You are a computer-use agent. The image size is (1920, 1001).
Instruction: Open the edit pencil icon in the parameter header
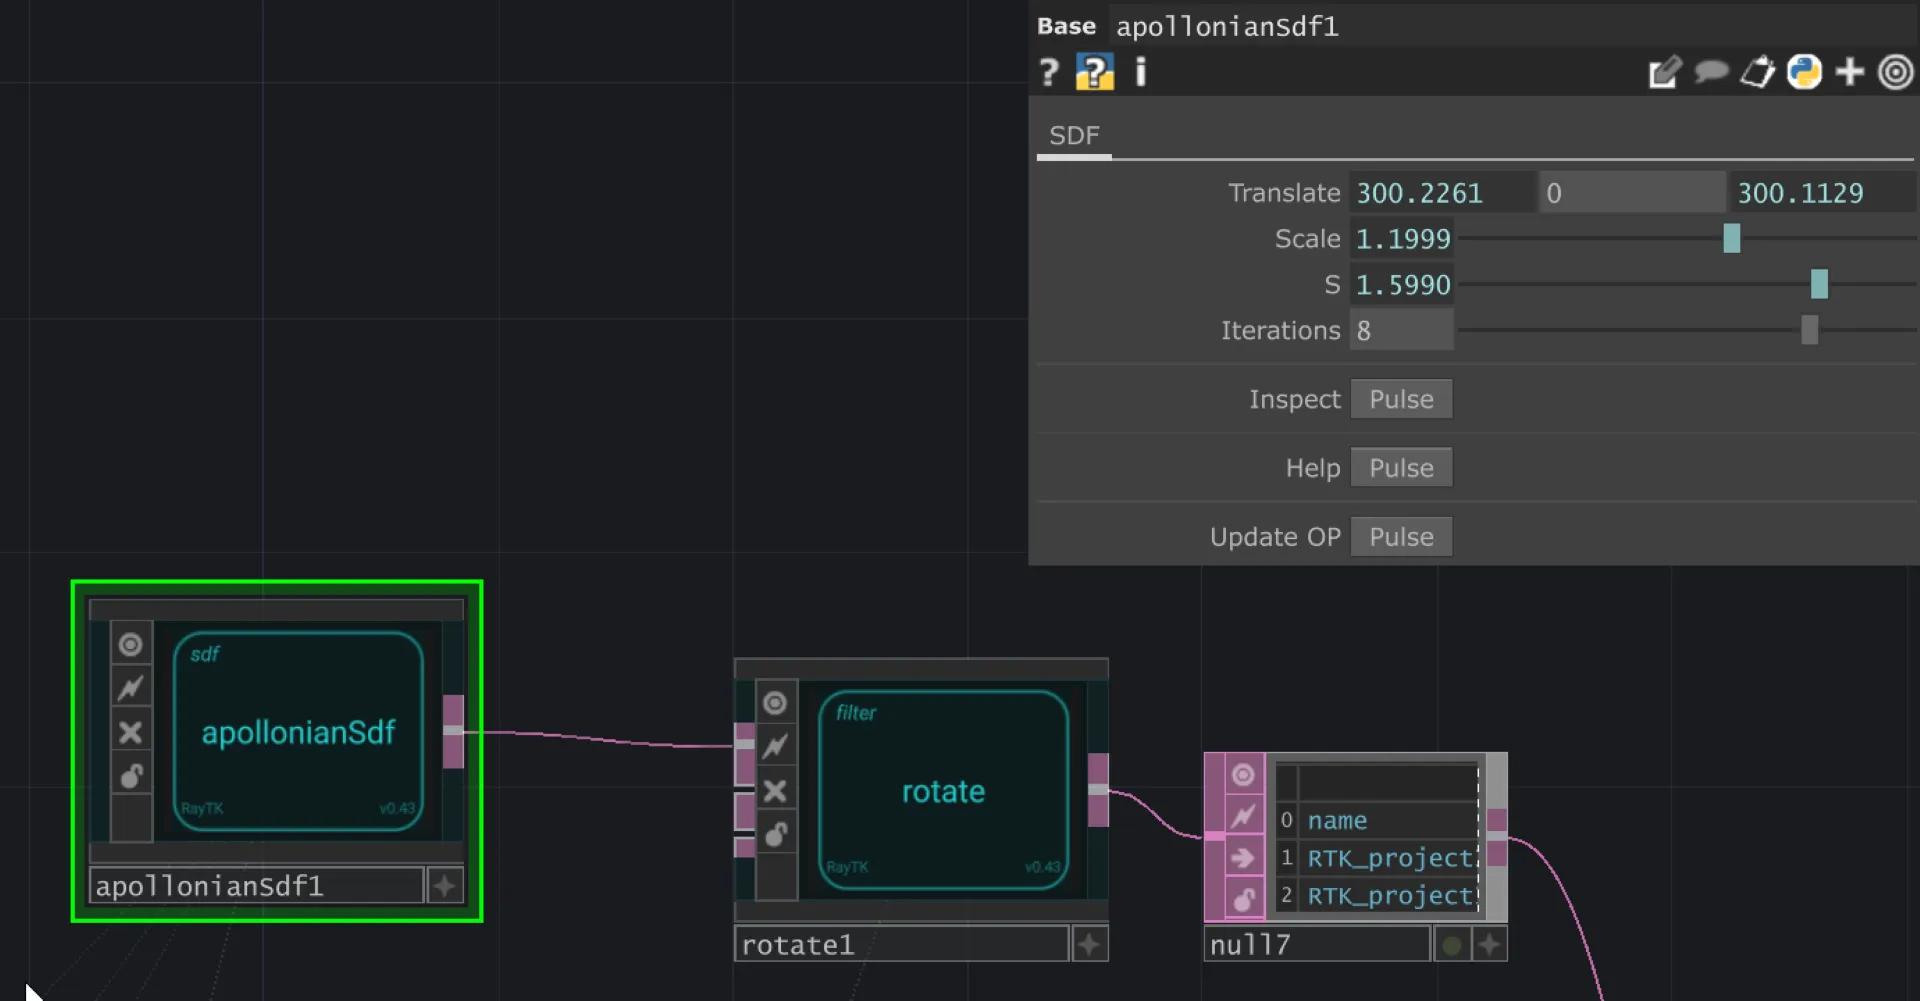tap(1664, 72)
